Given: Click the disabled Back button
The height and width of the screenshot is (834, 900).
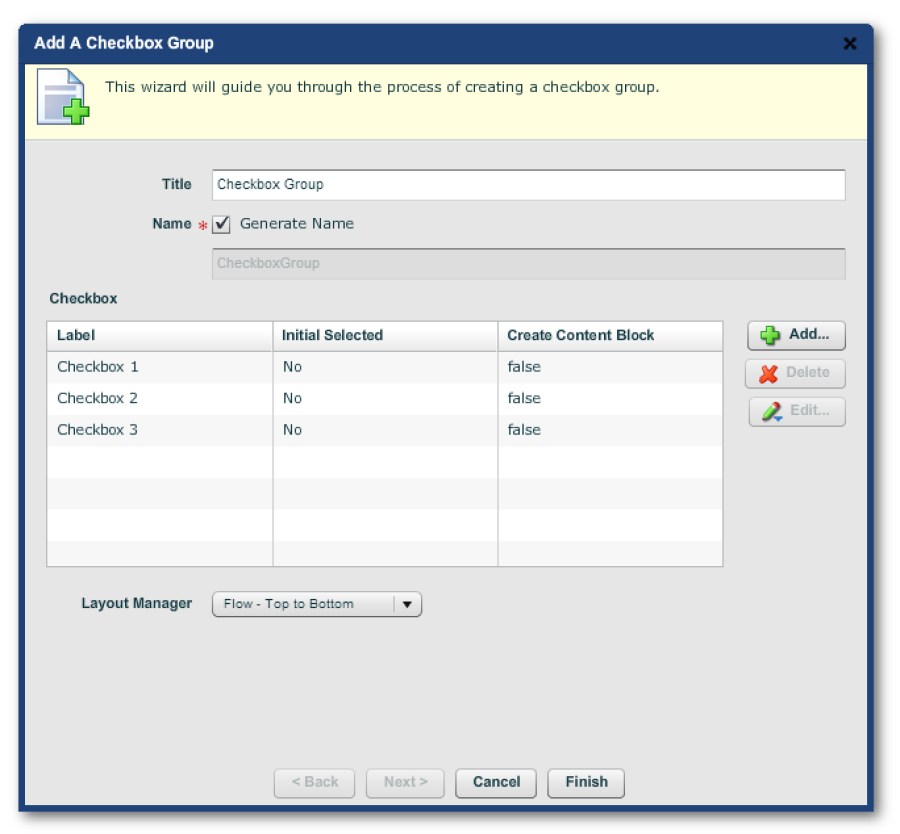Looking at the screenshot, I should [x=315, y=783].
